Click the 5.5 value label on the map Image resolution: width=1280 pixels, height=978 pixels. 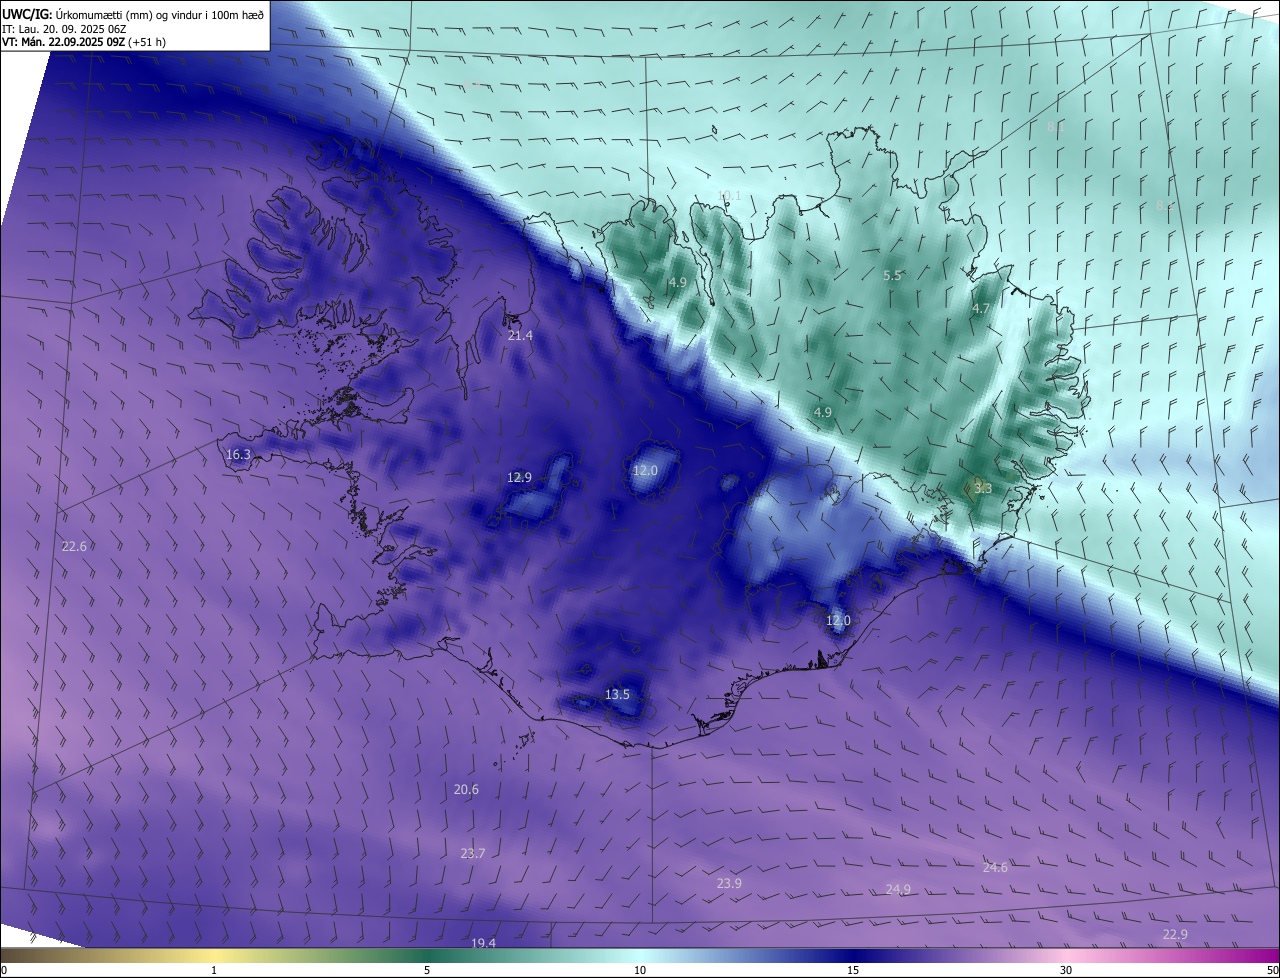click(892, 275)
